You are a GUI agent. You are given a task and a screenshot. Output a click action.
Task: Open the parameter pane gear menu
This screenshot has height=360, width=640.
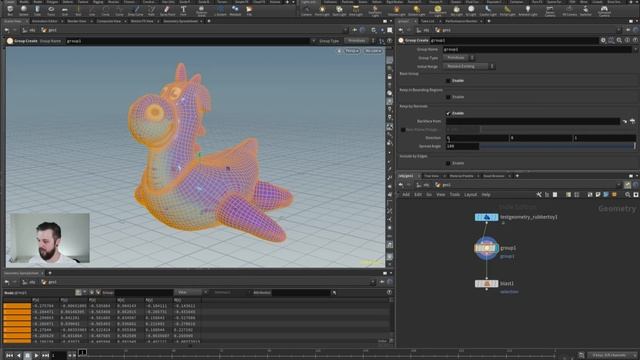click(x=603, y=40)
